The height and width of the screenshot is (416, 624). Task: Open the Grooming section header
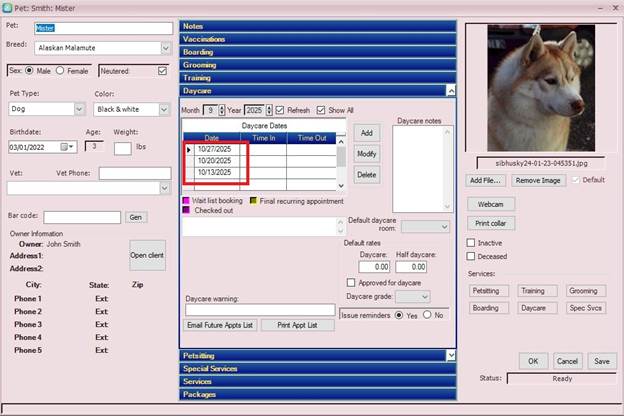click(318, 65)
